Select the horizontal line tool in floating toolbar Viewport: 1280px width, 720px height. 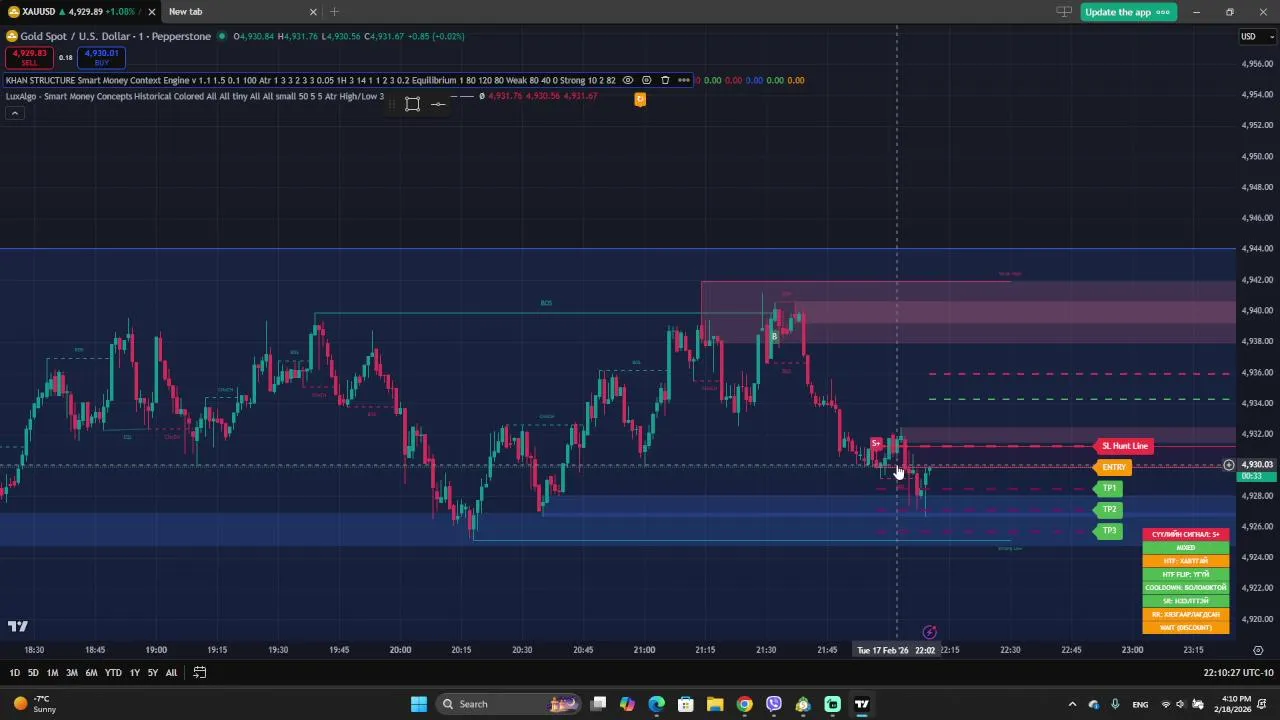coord(438,104)
